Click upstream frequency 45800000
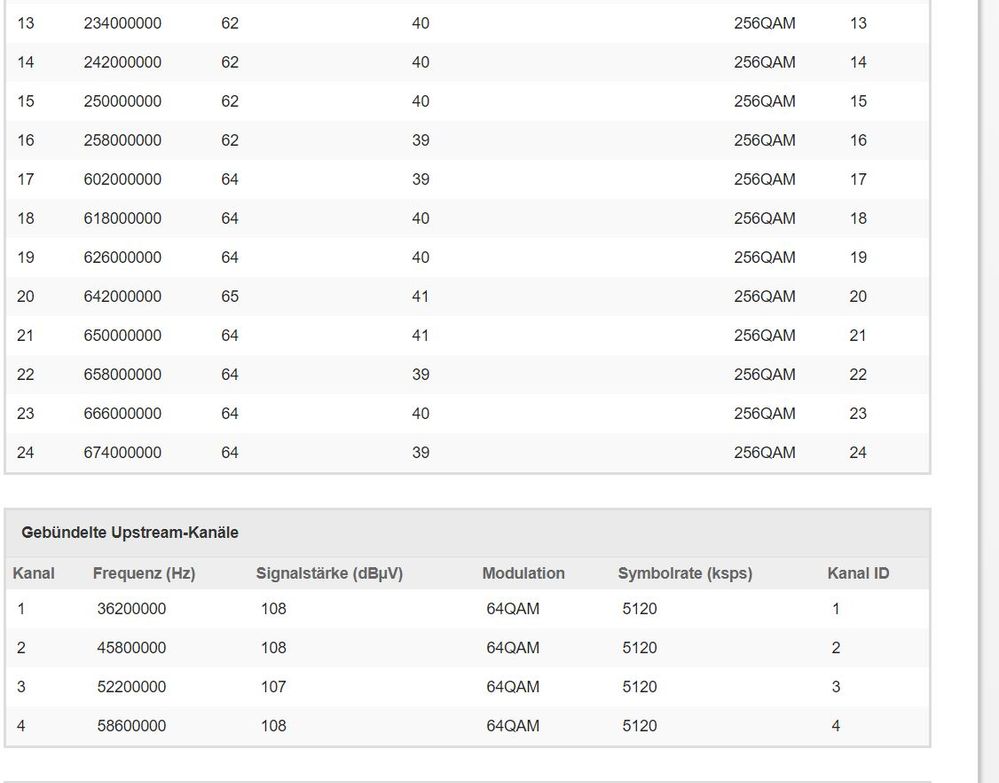999x783 pixels. coord(131,647)
